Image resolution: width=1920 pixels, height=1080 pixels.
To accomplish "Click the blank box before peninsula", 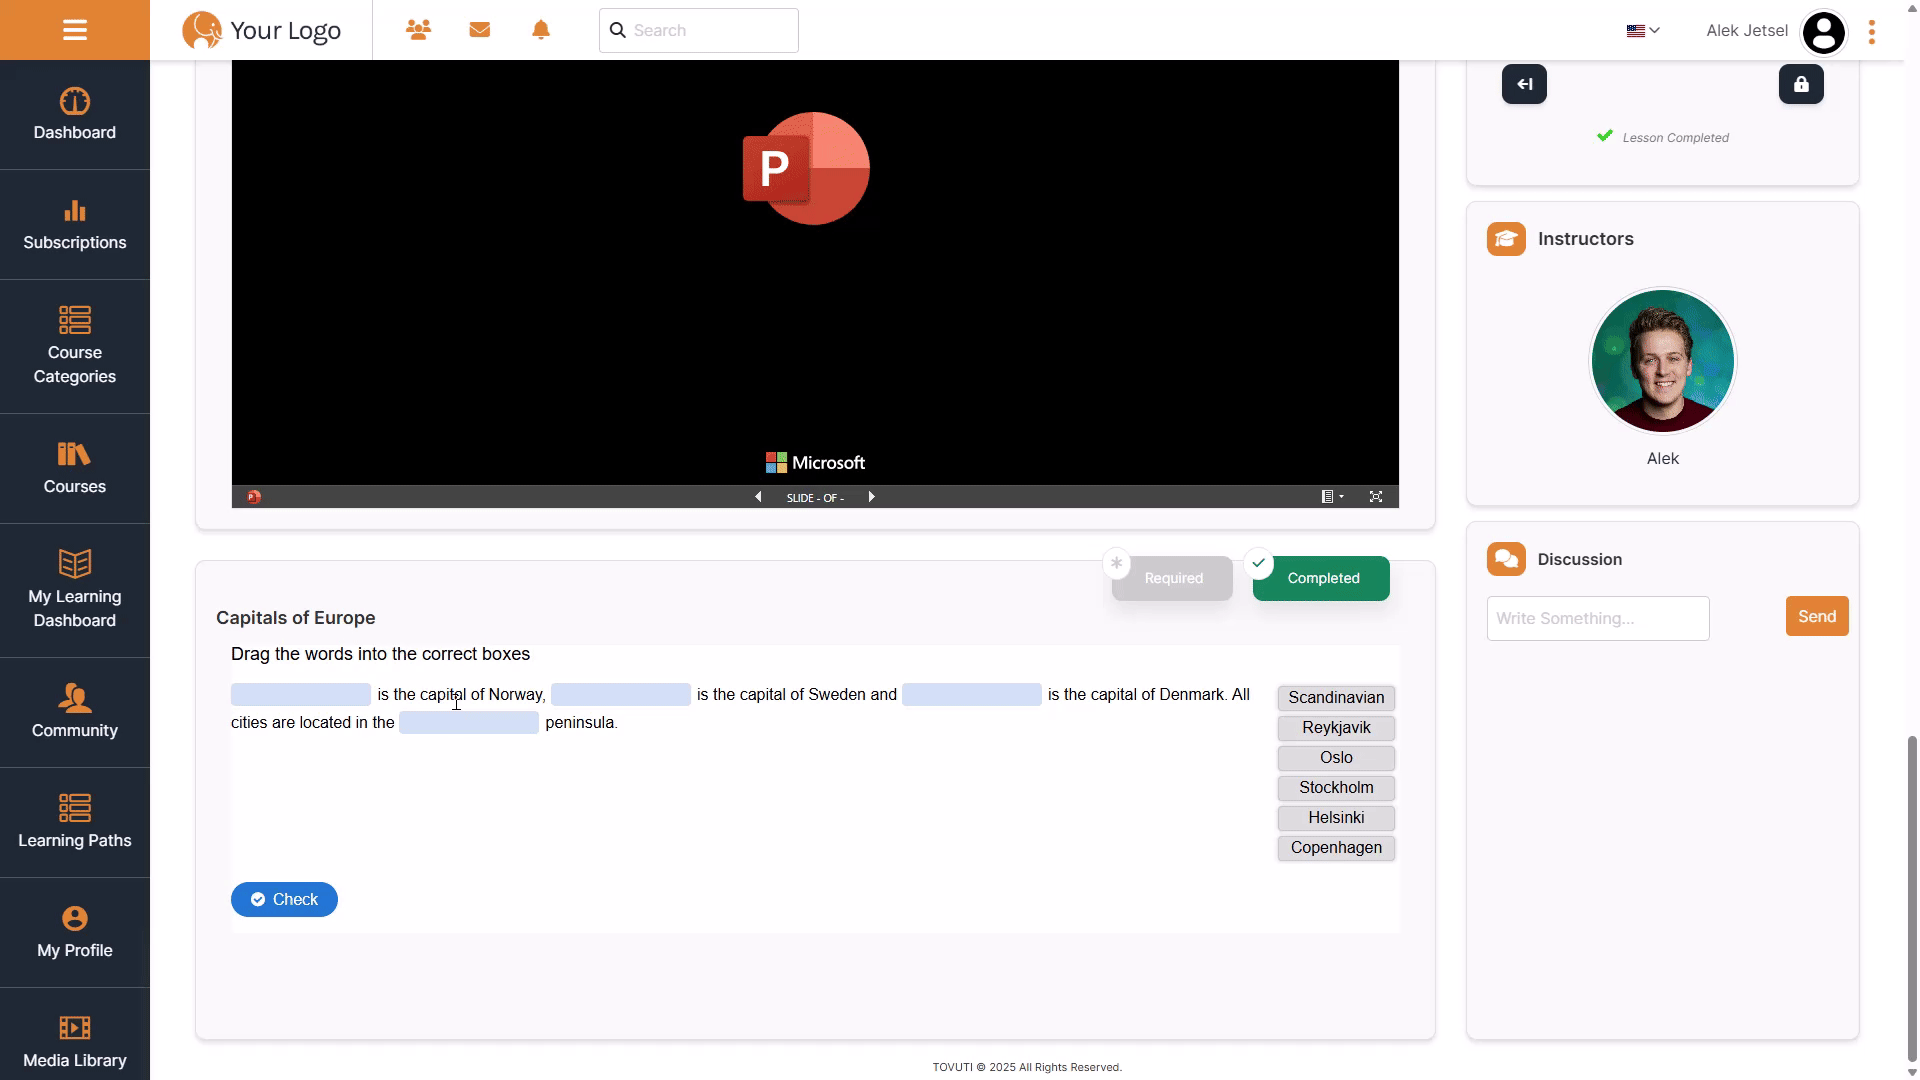I will (x=469, y=722).
